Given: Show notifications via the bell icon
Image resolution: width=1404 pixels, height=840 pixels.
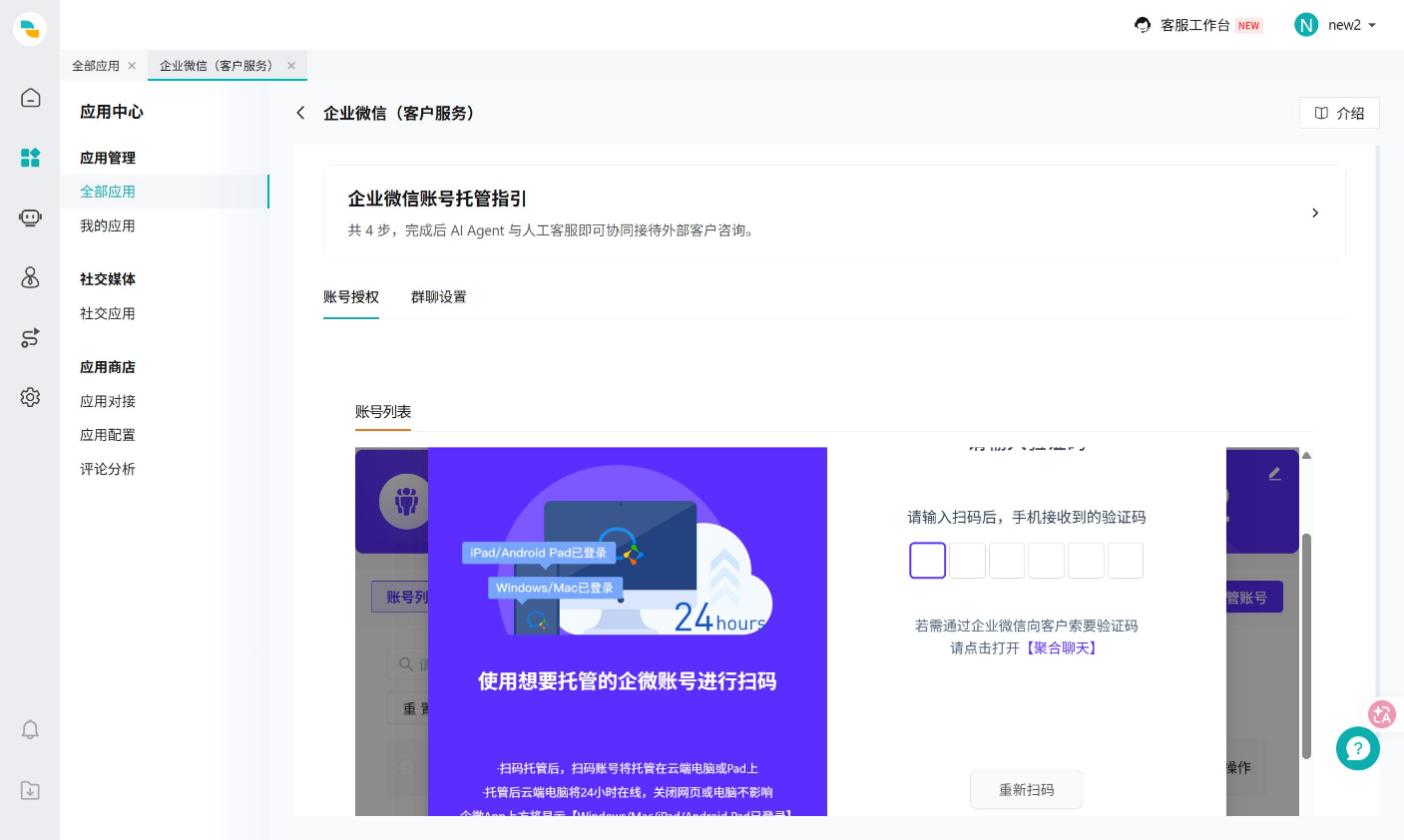Looking at the screenshot, I should coord(30,729).
